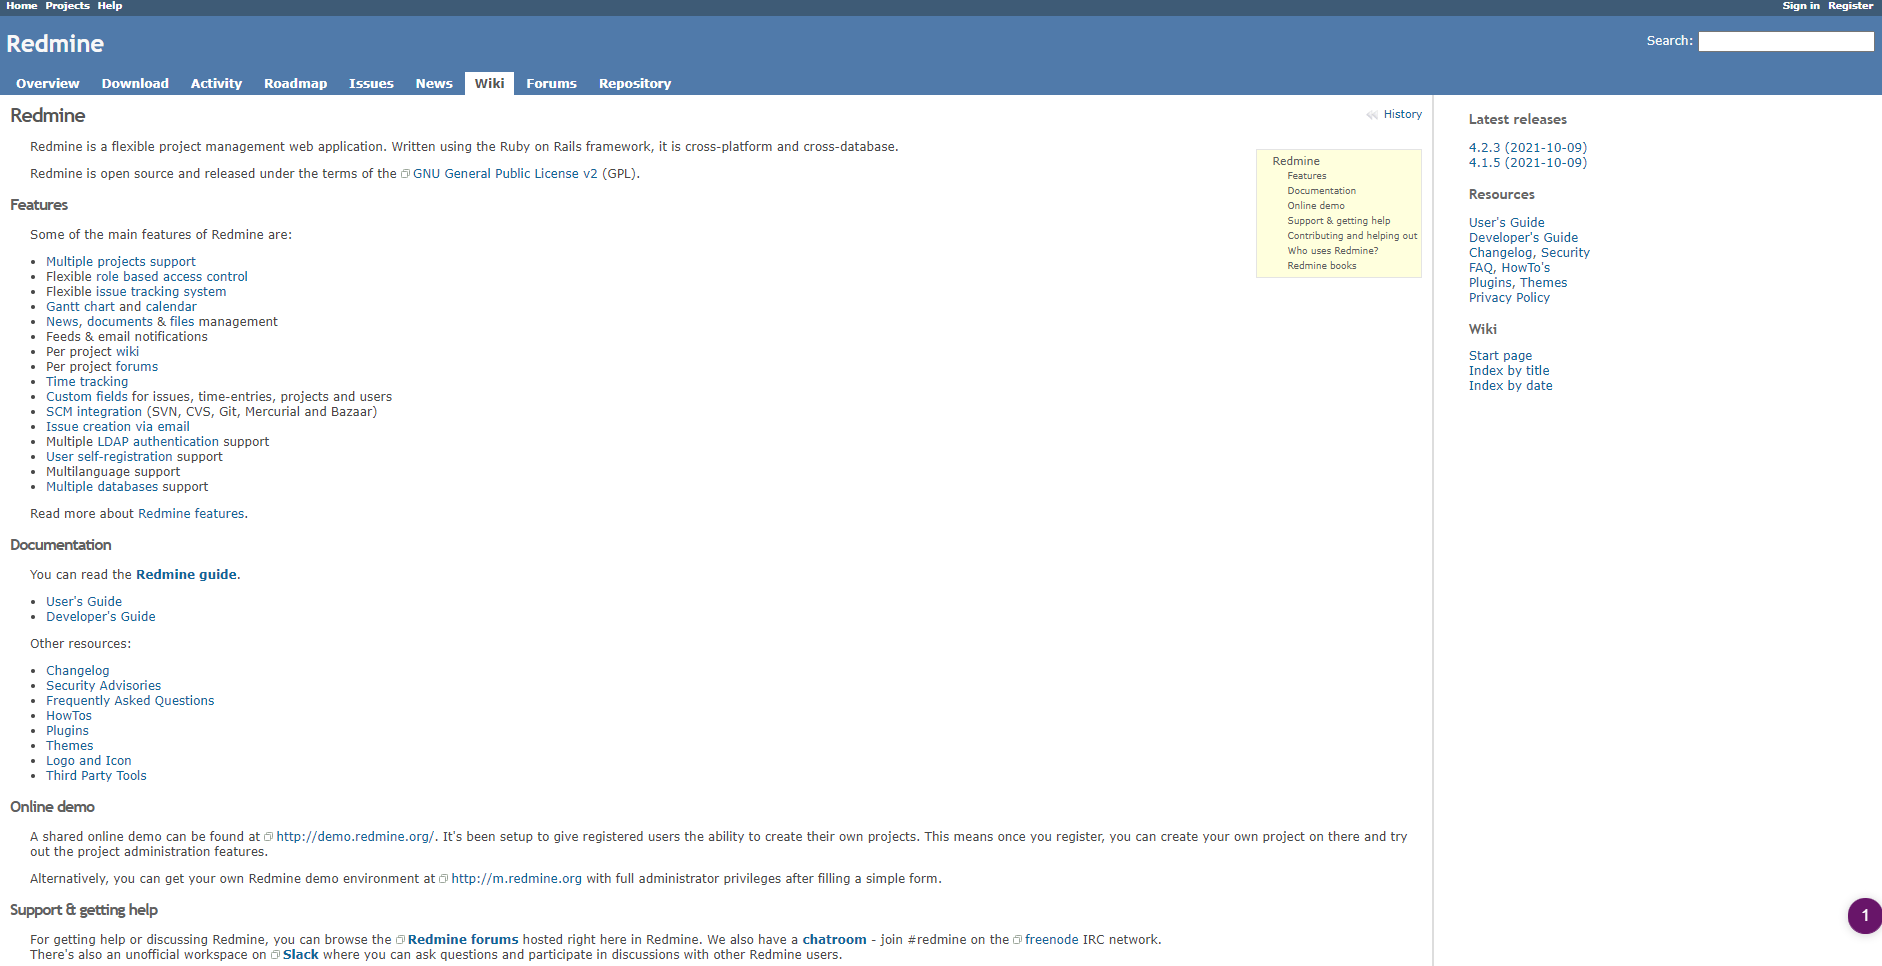Screen dimensions: 1882x966
Task: Open Index by title link
Action: tap(1509, 371)
